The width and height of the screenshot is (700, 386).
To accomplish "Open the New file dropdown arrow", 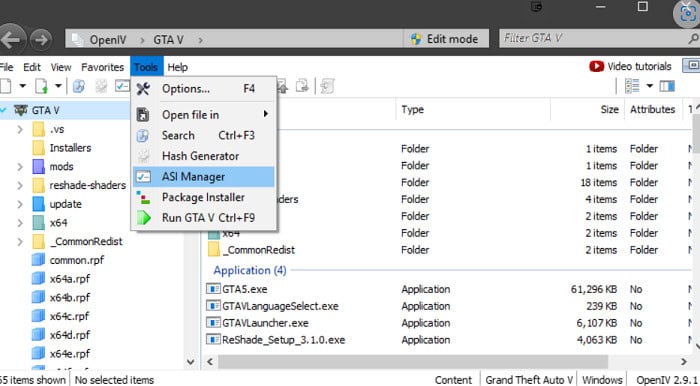I will [x=22, y=86].
